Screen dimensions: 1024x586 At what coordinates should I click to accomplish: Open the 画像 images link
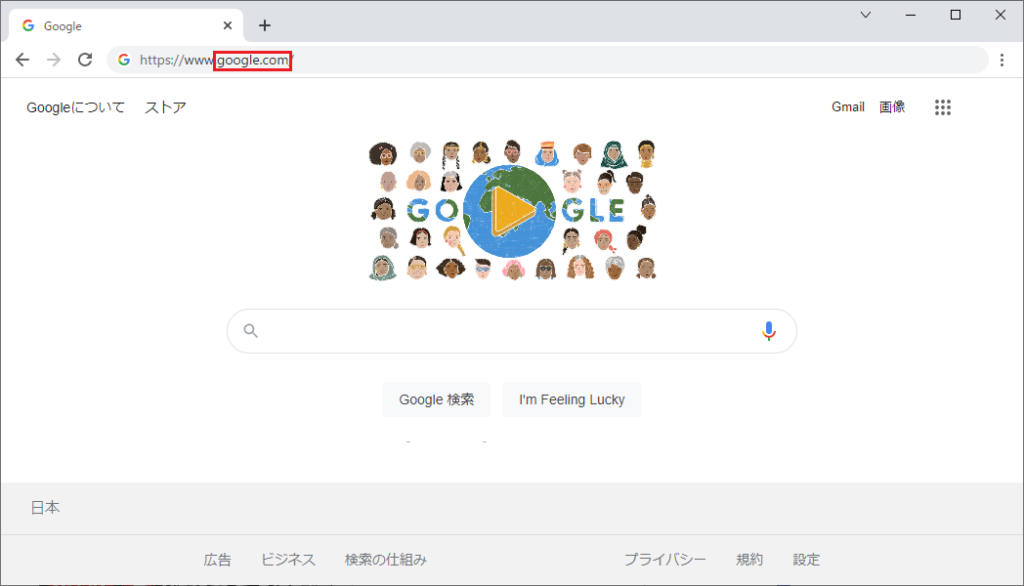[892, 107]
